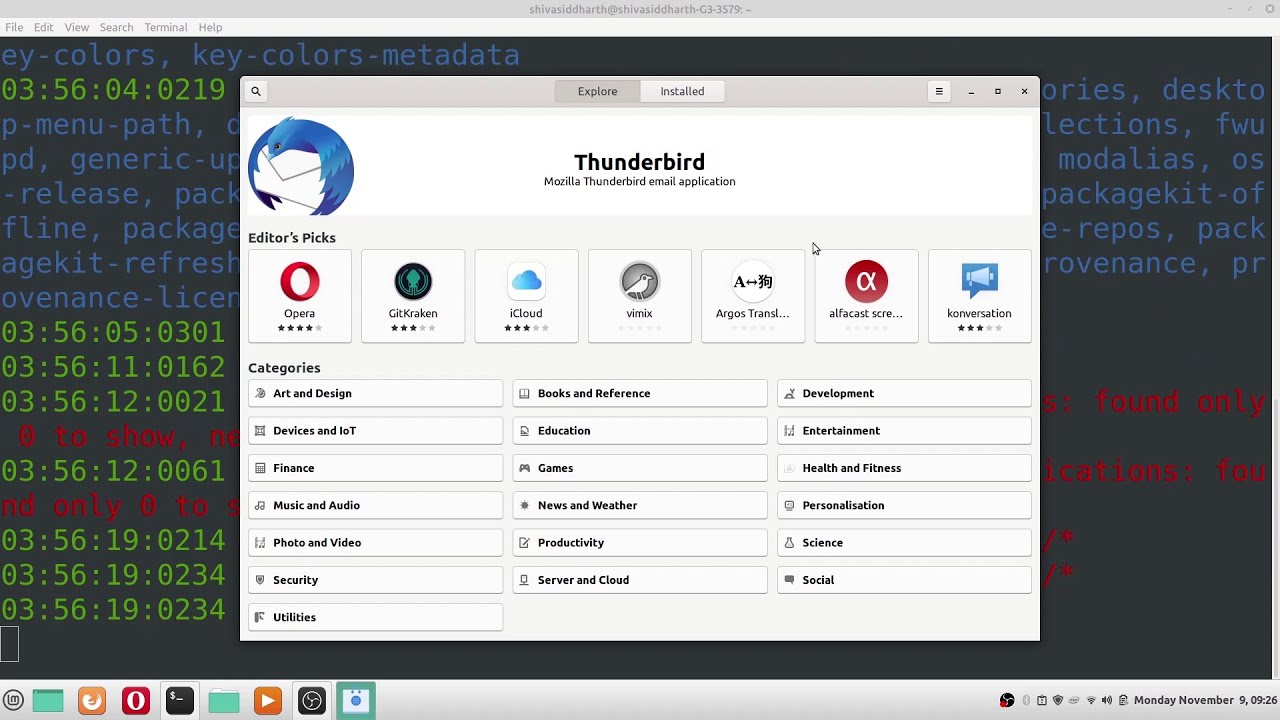Open the Art and Design category

click(376, 393)
